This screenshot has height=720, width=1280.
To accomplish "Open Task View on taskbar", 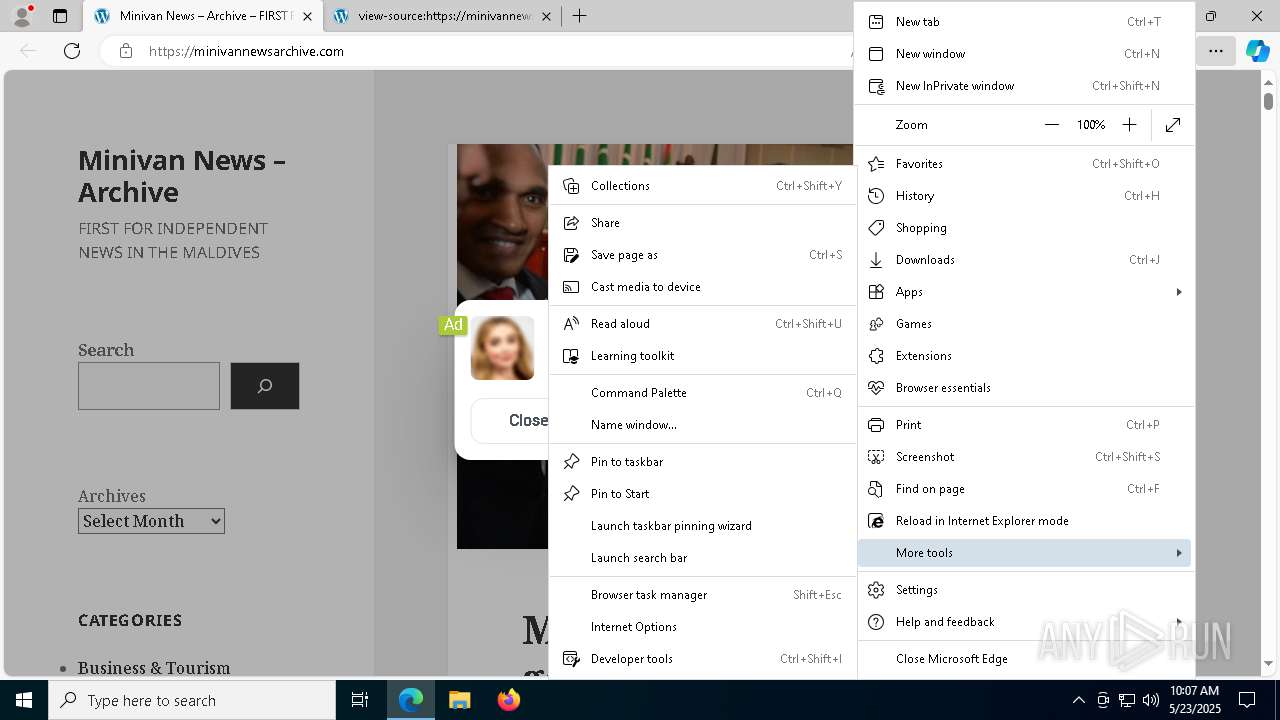I will pos(360,700).
